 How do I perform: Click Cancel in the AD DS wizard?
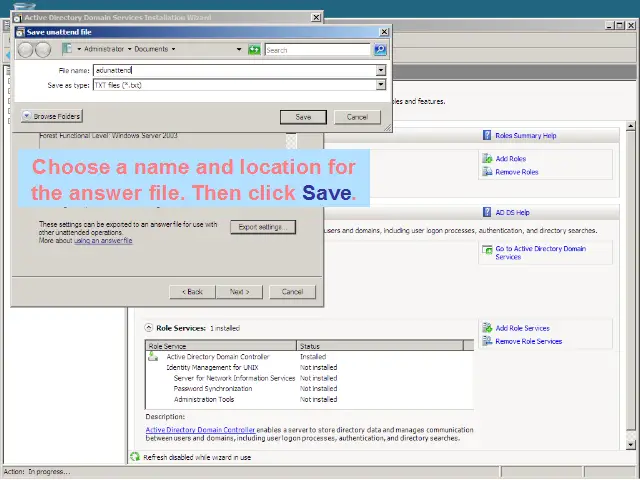pyautogui.click(x=292, y=292)
